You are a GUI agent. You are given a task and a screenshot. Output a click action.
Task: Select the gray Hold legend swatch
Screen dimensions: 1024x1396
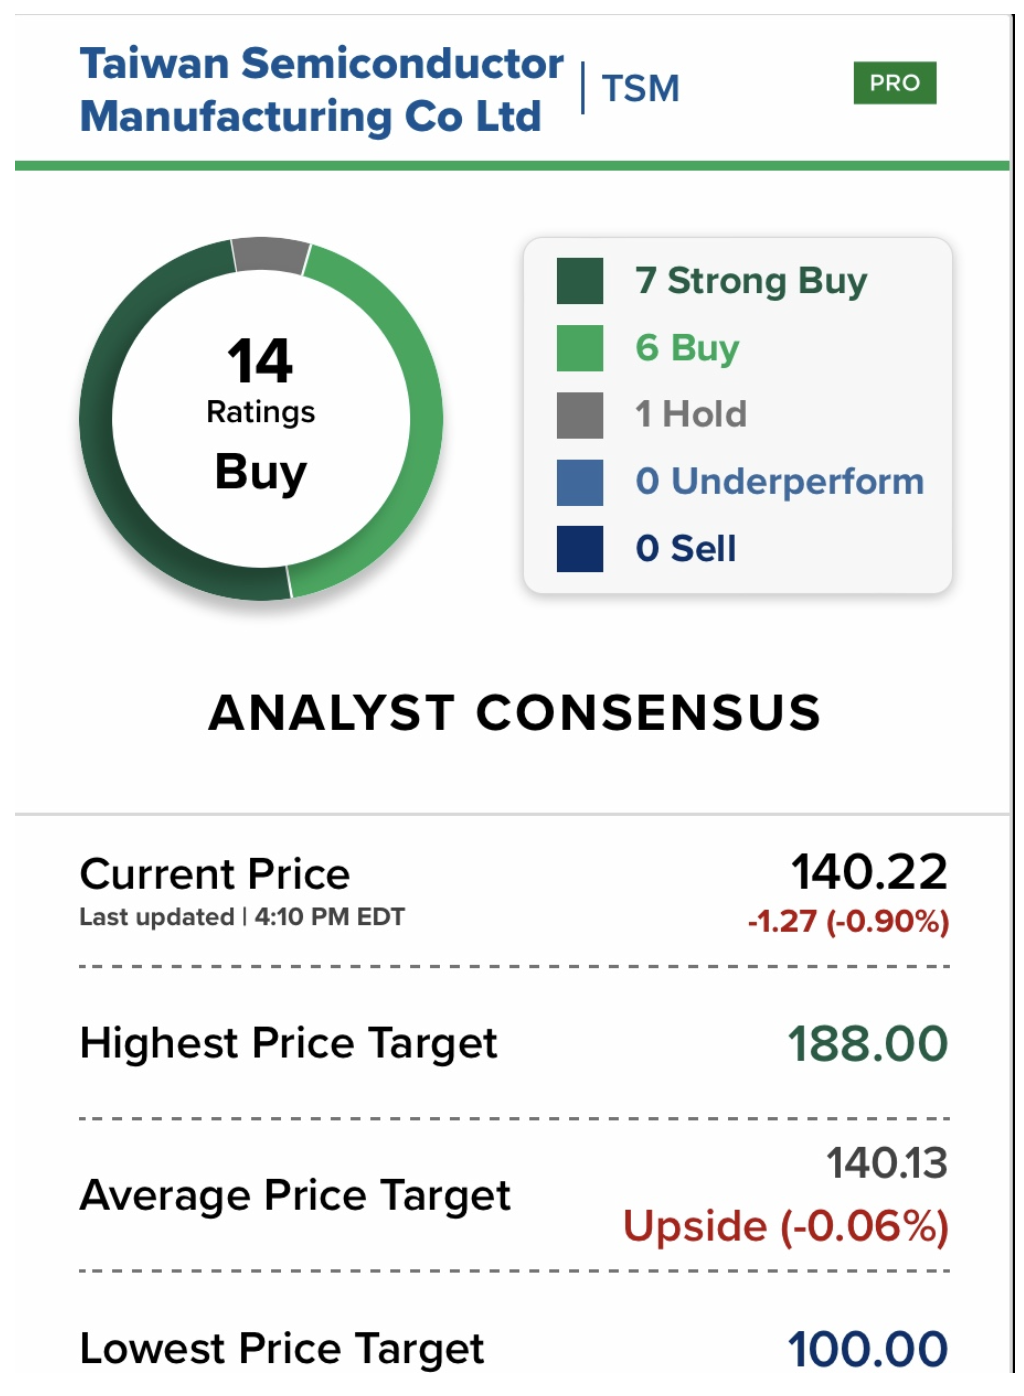580,415
